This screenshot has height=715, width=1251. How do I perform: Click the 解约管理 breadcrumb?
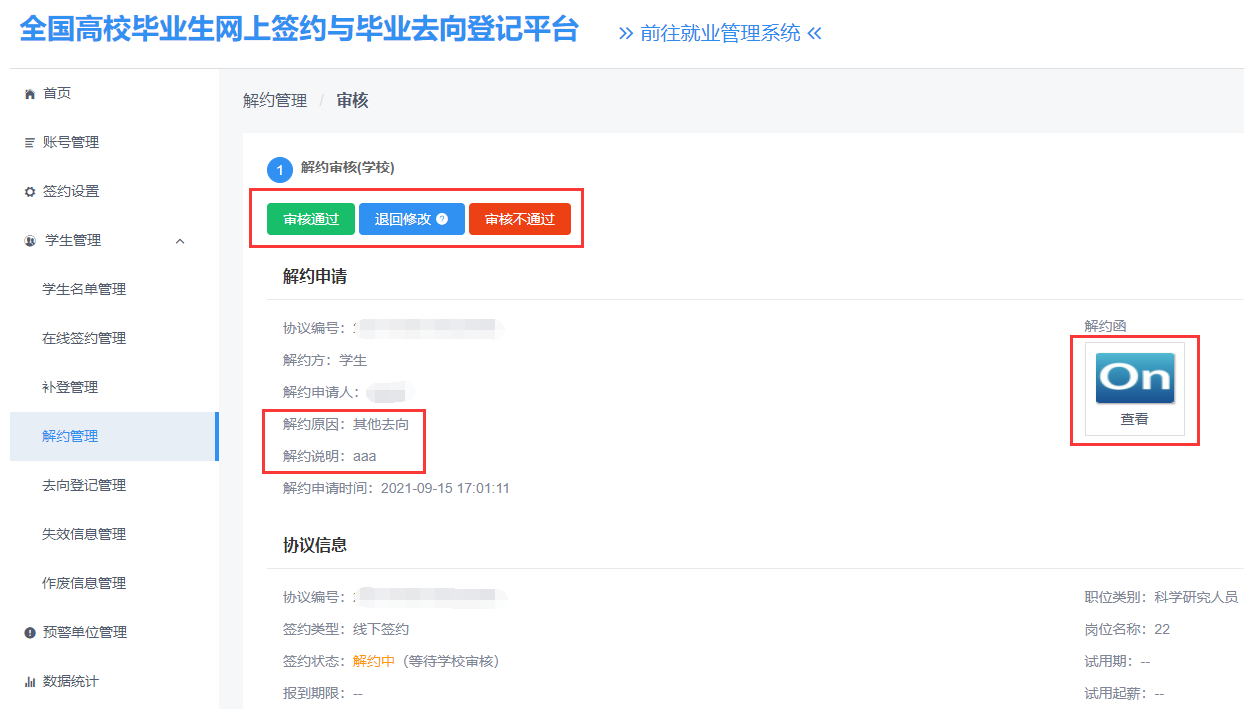(275, 101)
